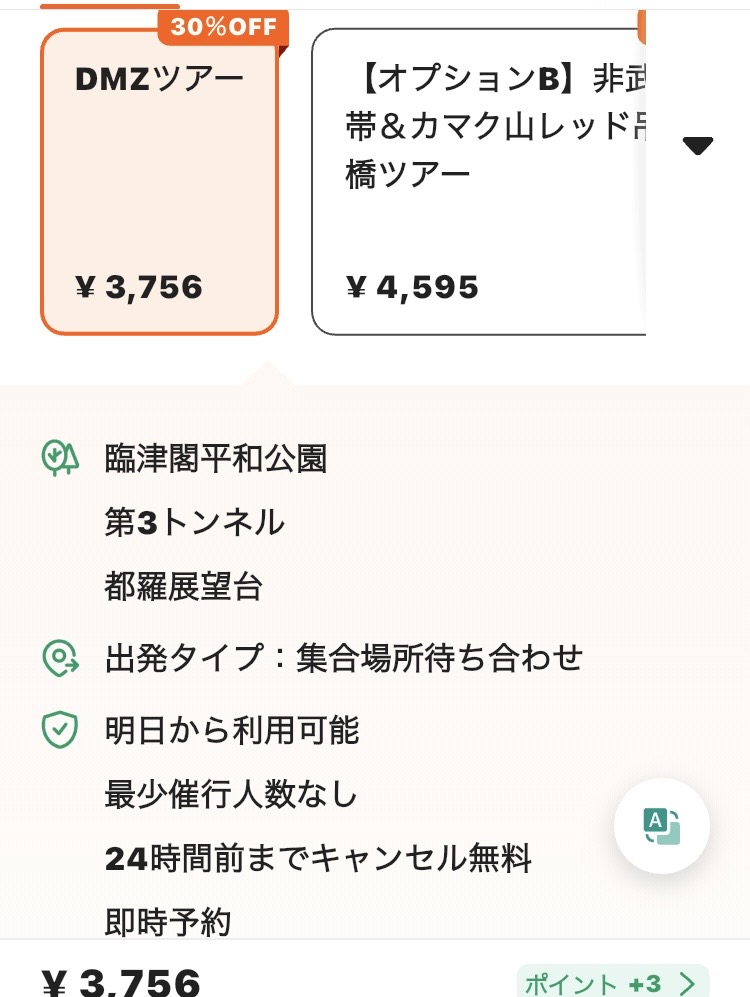Tap the translate floating icon
Screen dimensions: 750x997
tap(661, 826)
